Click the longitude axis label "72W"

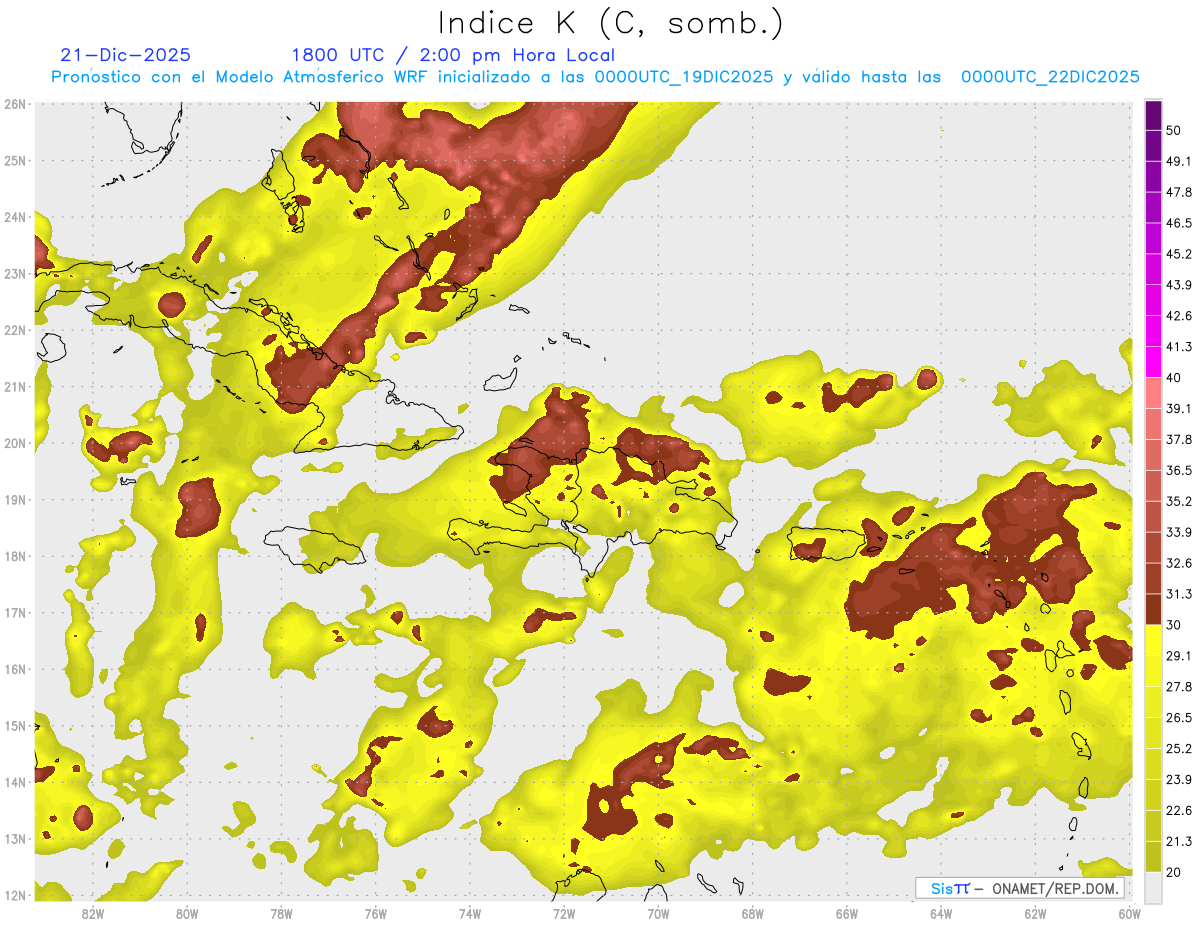(x=564, y=914)
